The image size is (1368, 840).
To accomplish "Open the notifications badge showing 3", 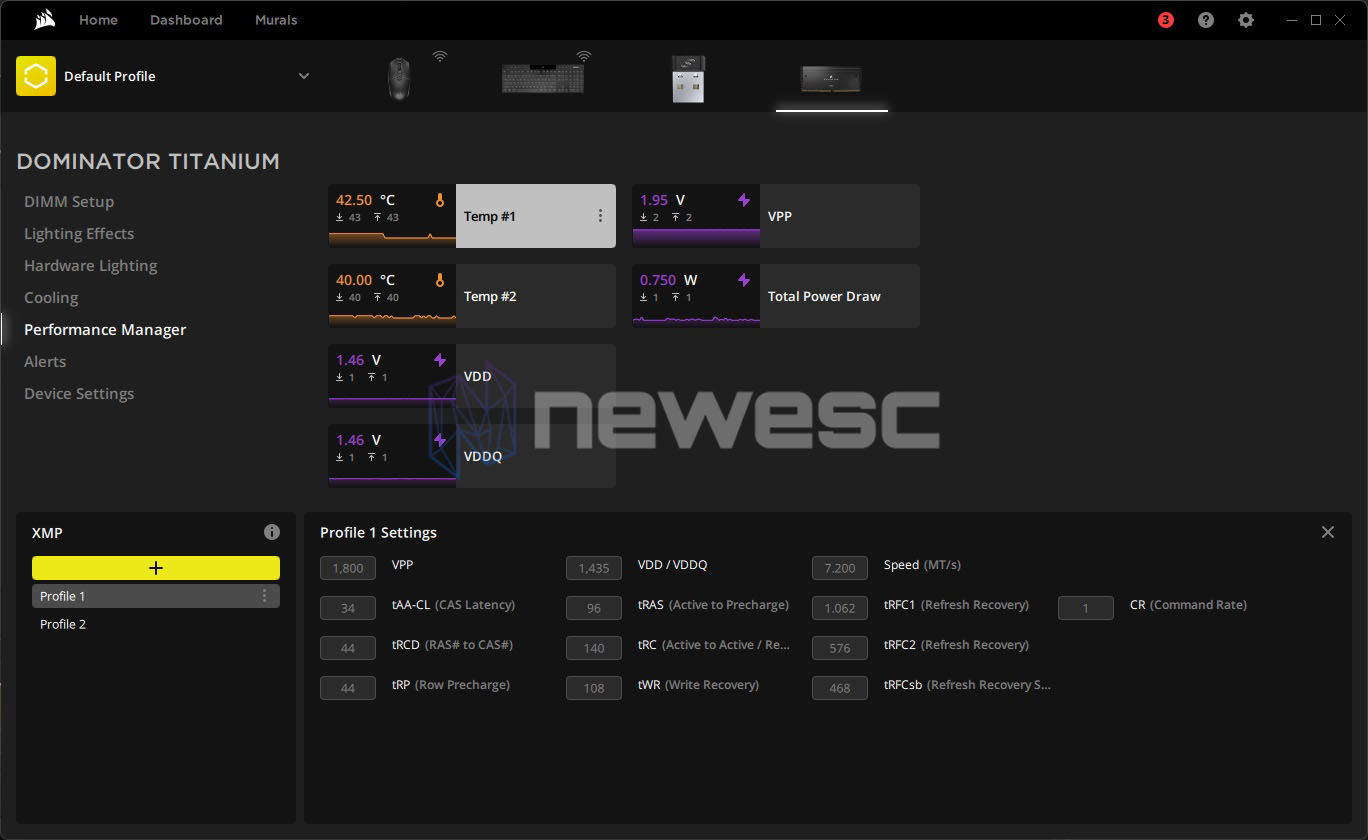I will [1165, 20].
